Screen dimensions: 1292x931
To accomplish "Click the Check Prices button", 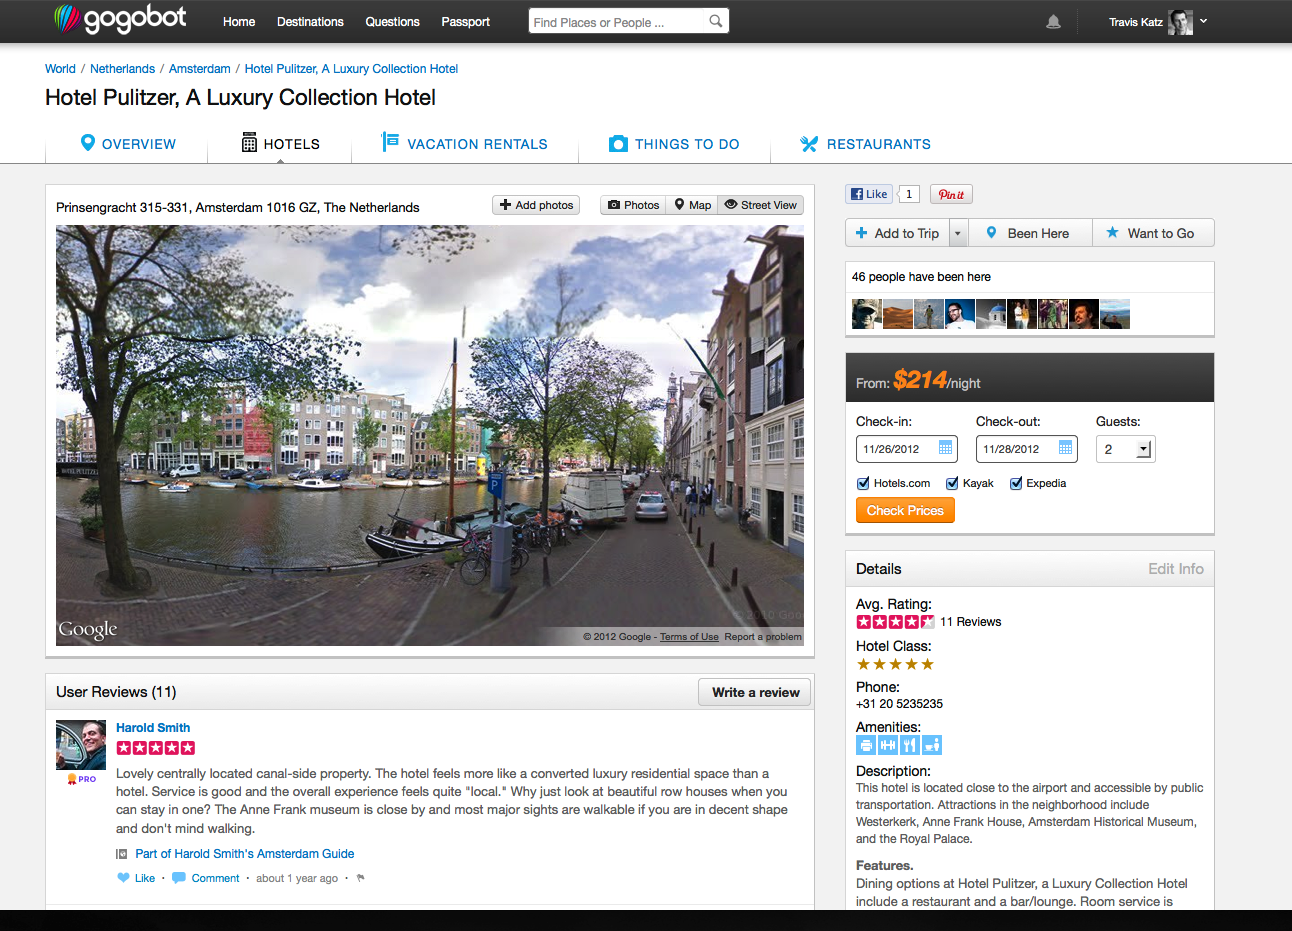I will pos(905,510).
